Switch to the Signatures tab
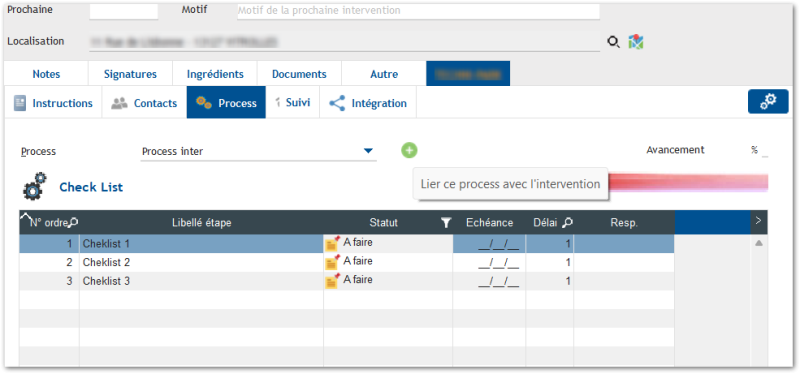800x374 pixels. click(x=130, y=74)
